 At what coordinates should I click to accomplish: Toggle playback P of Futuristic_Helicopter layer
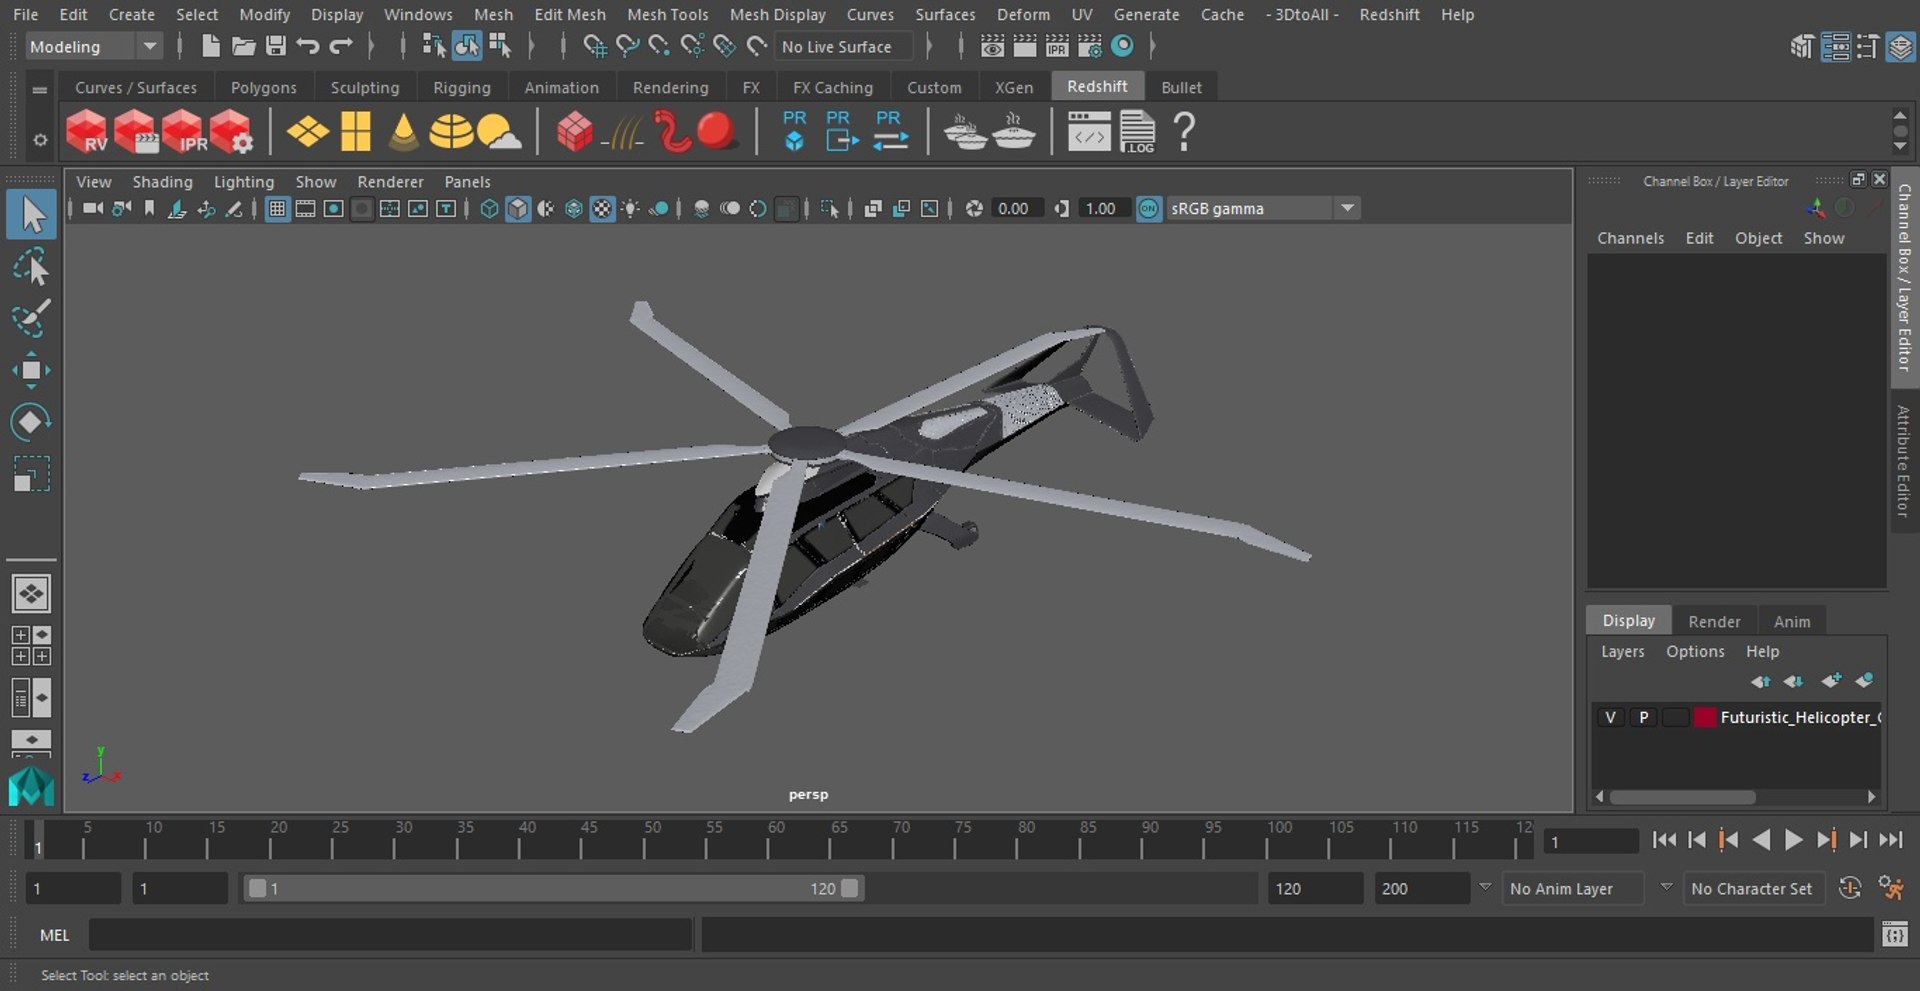(x=1643, y=717)
